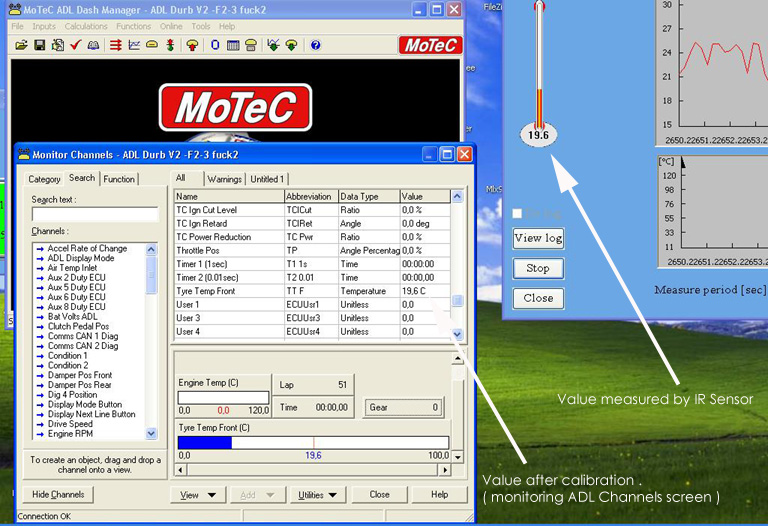Click the floppy disk save icon
Viewport: 768px width, 526px height.
click(39, 45)
